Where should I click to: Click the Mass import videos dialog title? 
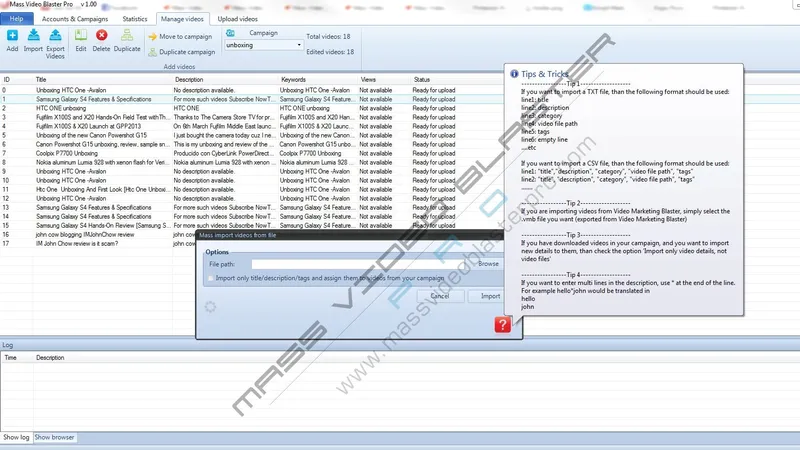tap(238, 235)
